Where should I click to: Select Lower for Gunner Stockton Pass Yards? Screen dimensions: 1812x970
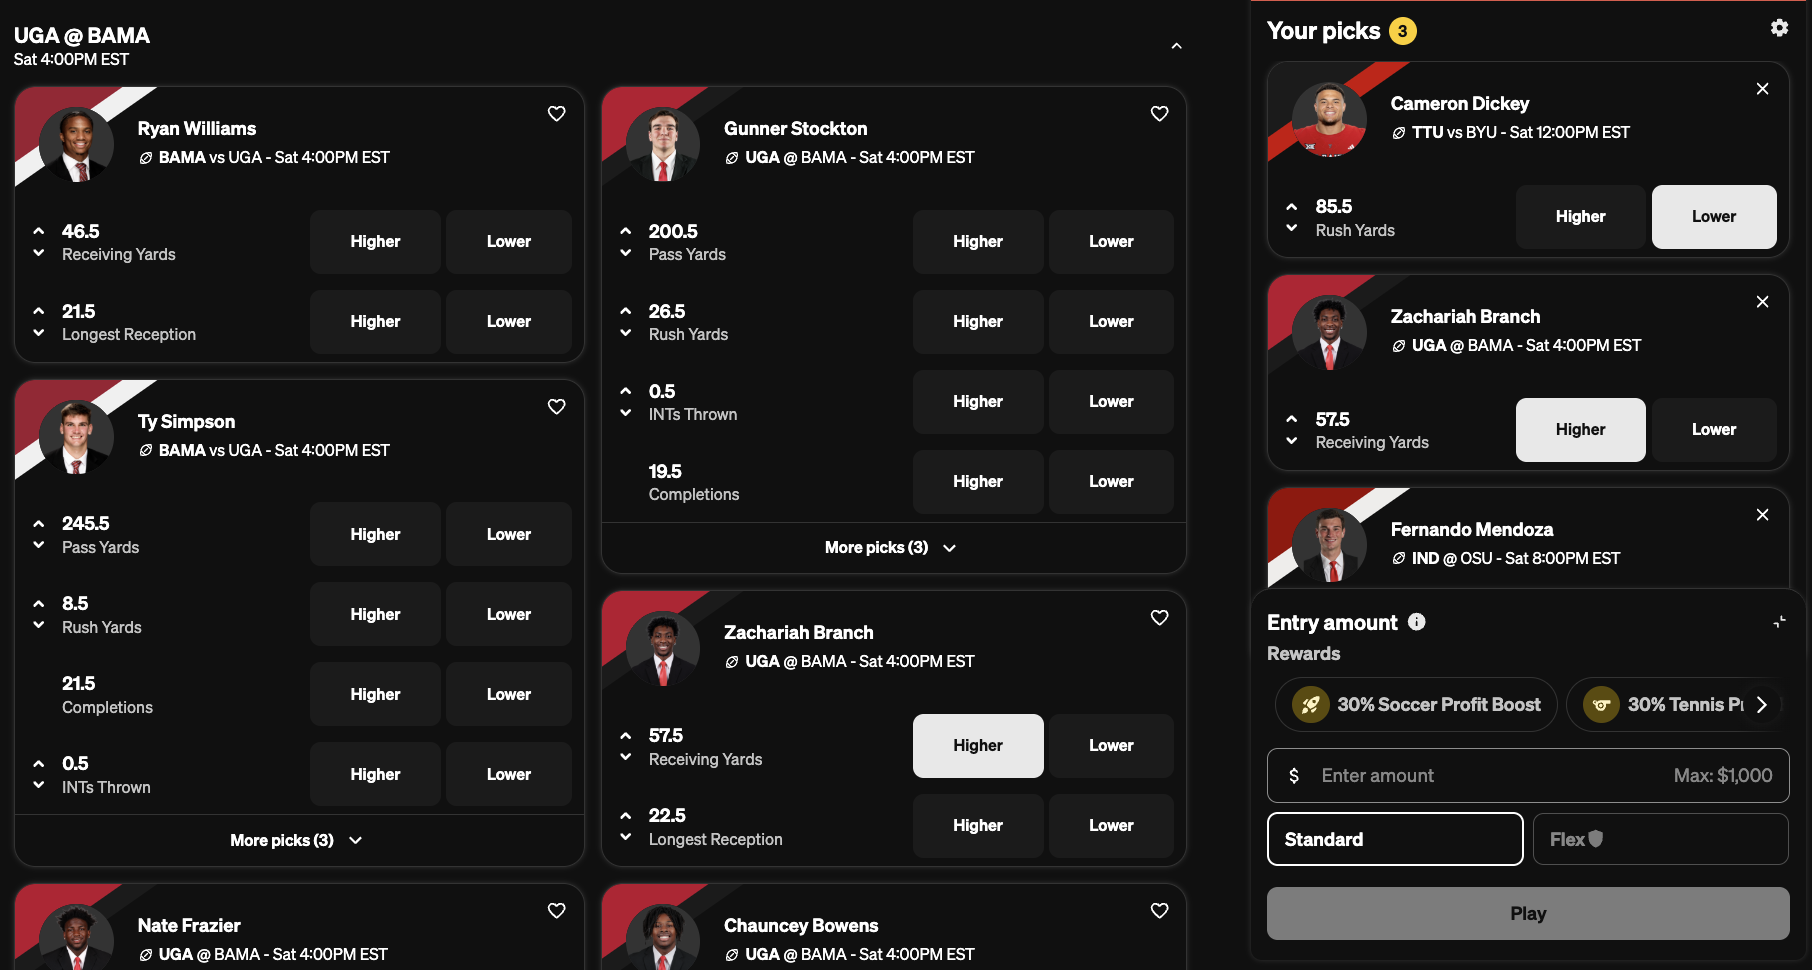click(x=1111, y=242)
